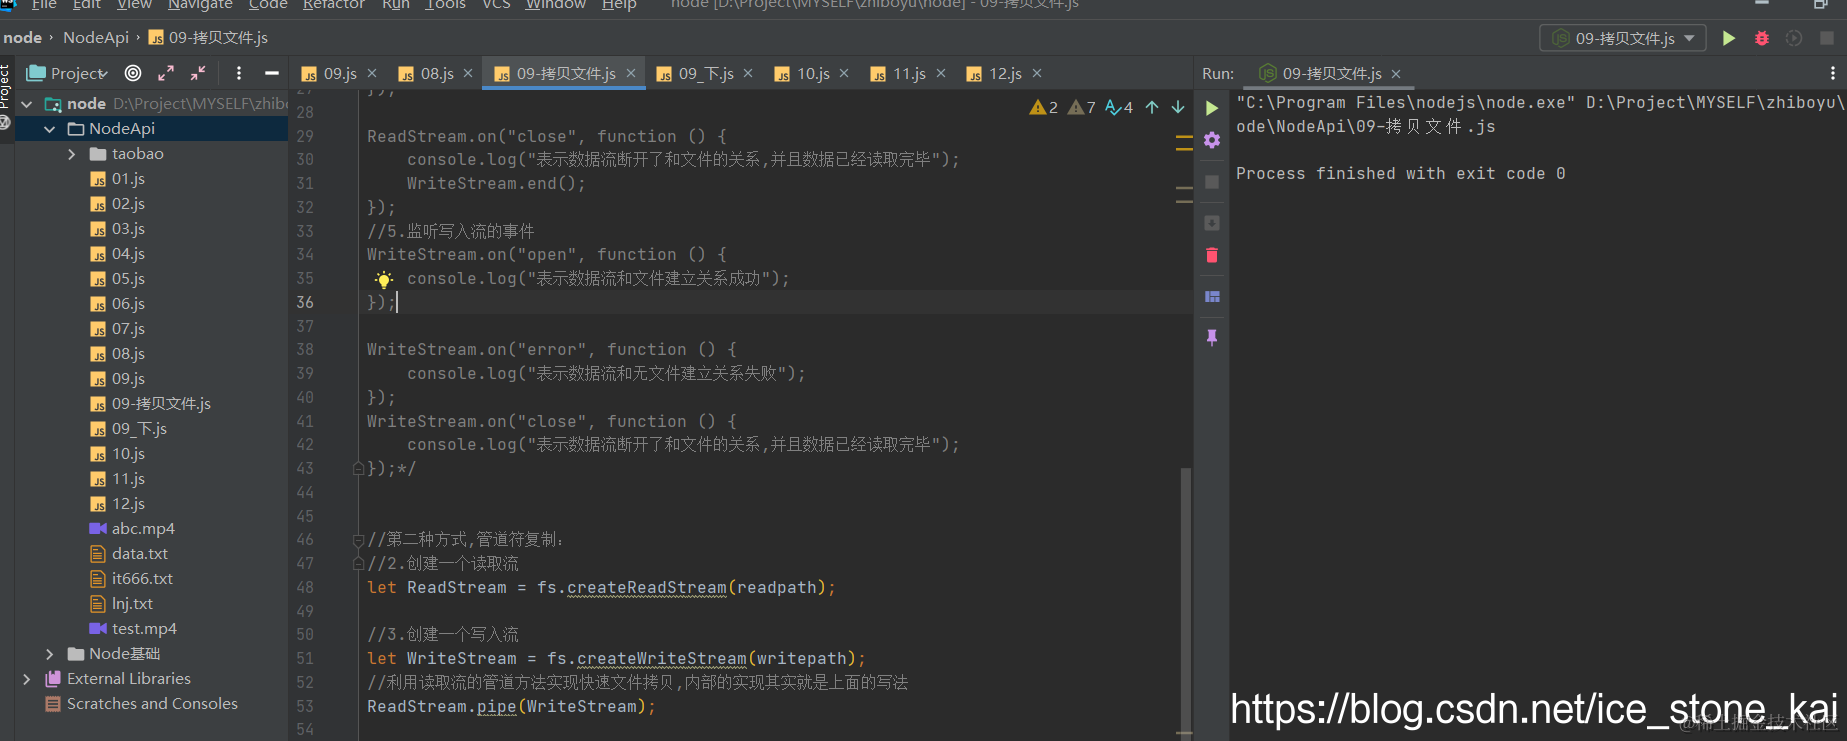
Task: Run the 09-拷贝文件.js configuration from the top toolbar
Action: click(x=1729, y=38)
